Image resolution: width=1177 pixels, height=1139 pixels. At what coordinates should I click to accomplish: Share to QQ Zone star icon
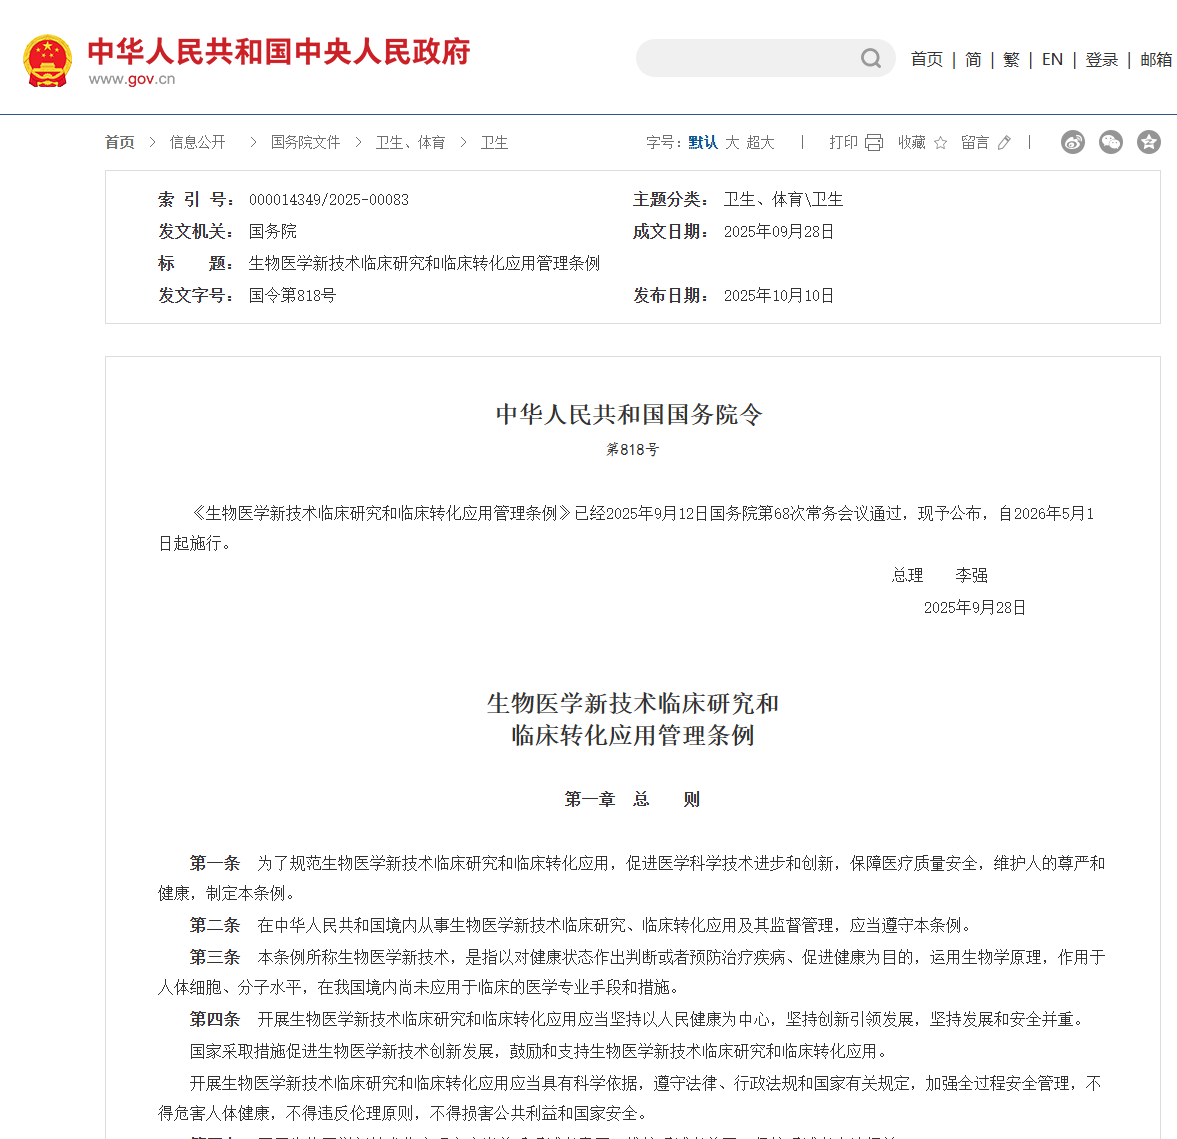pos(1149,142)
